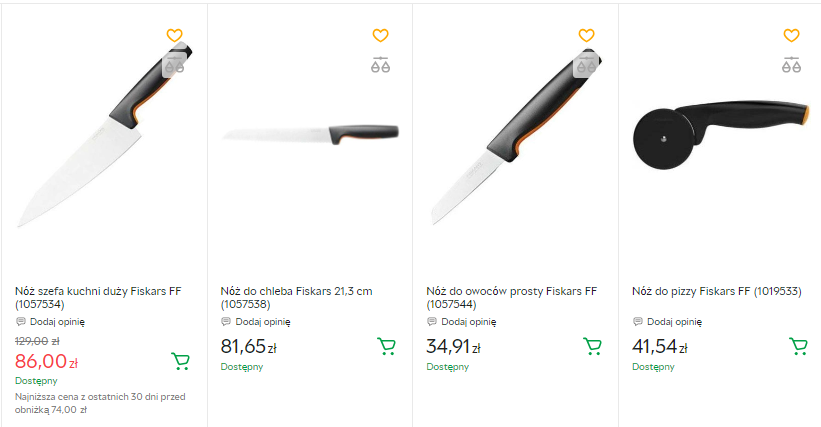
Task: Favorite the fruit knife with heart icon
Action: click(x=586, y=36)
